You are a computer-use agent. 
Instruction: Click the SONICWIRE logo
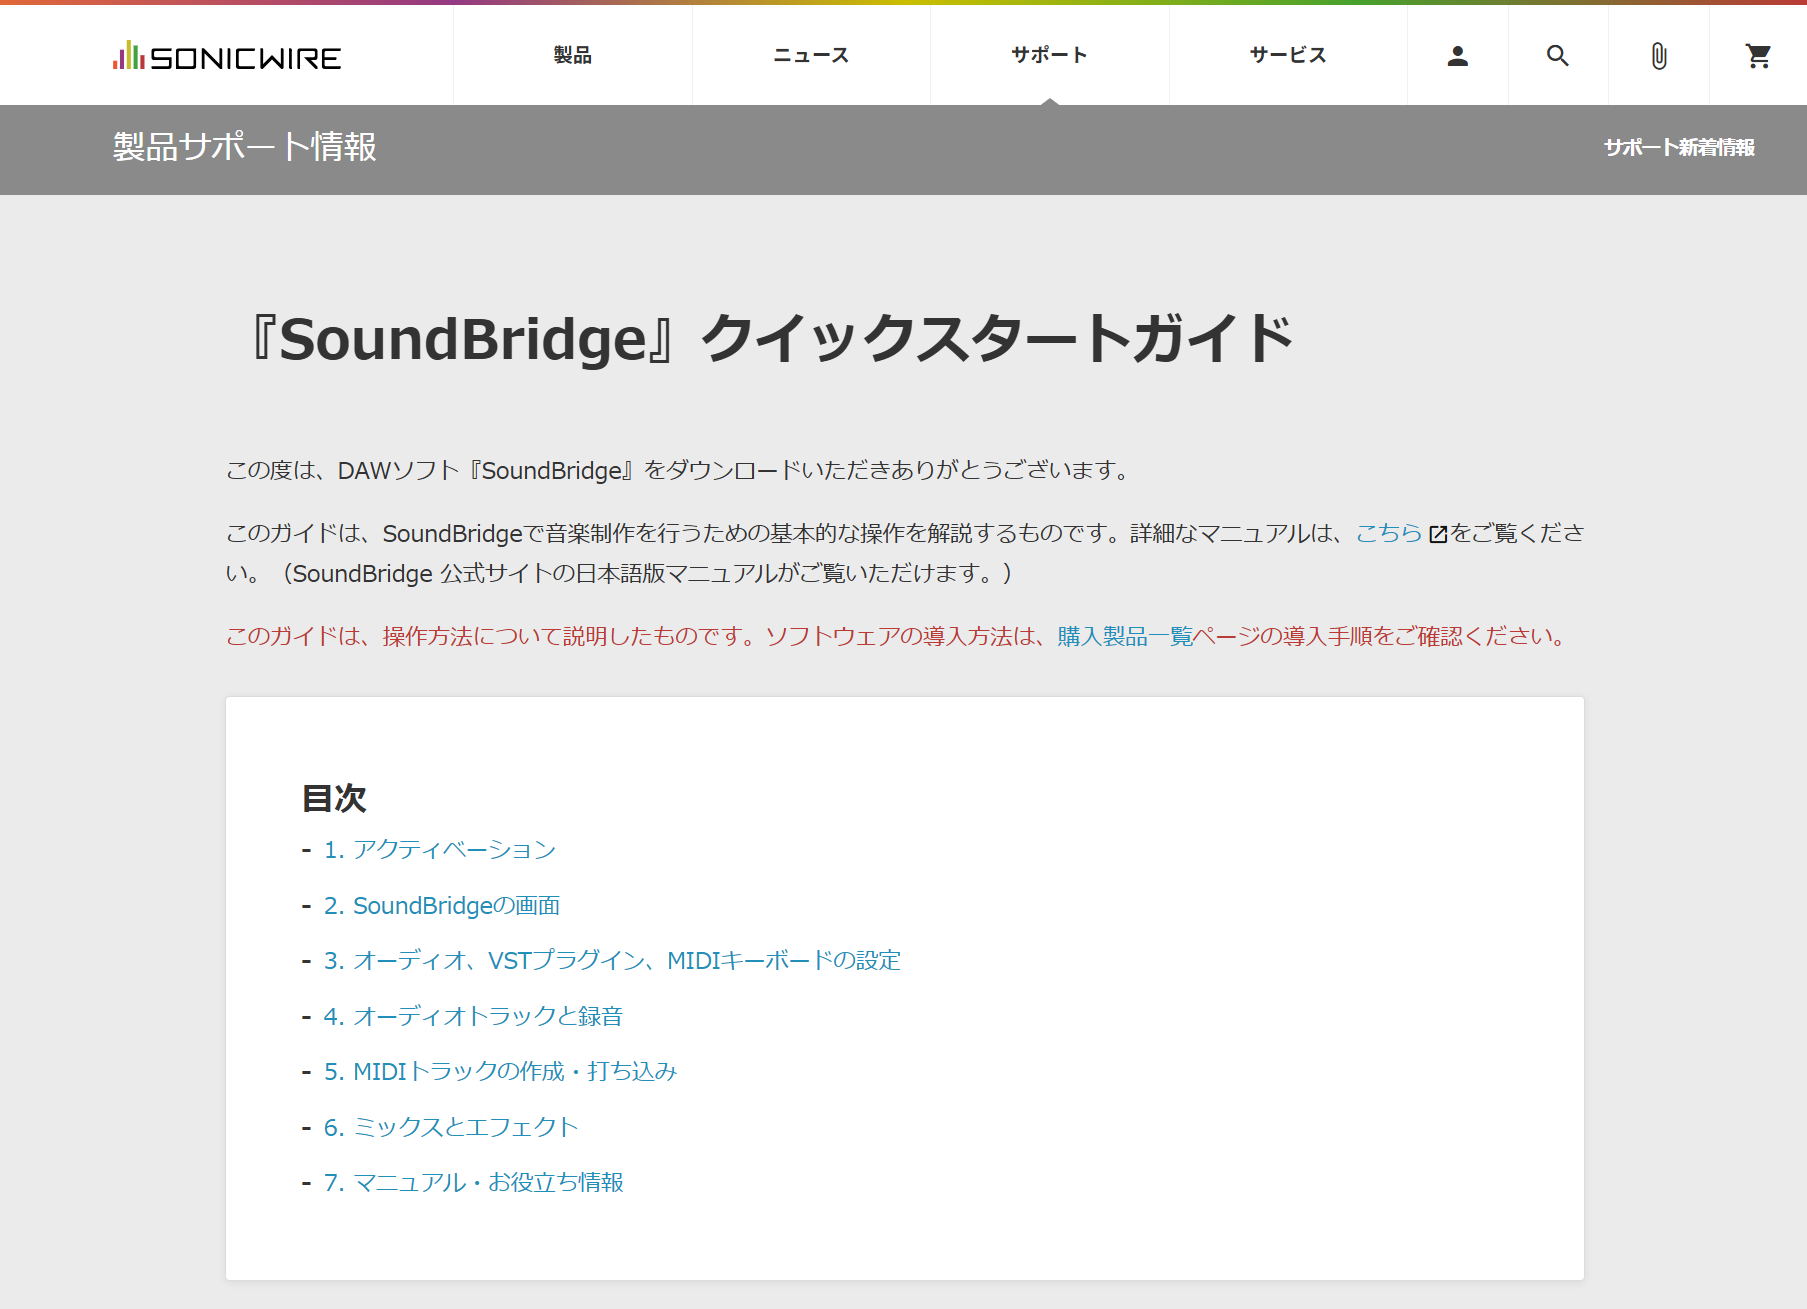[227, 56]
